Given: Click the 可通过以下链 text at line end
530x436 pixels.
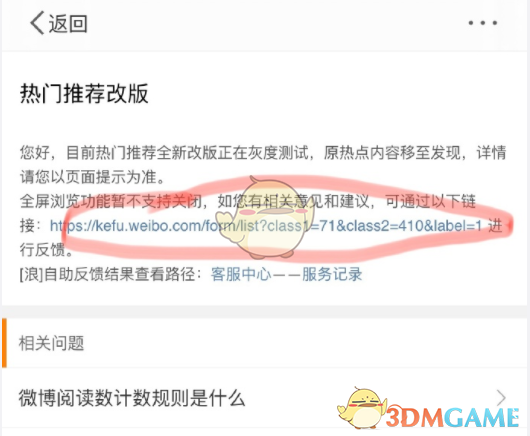Looking at the screenshot, I should coord(431,201).
